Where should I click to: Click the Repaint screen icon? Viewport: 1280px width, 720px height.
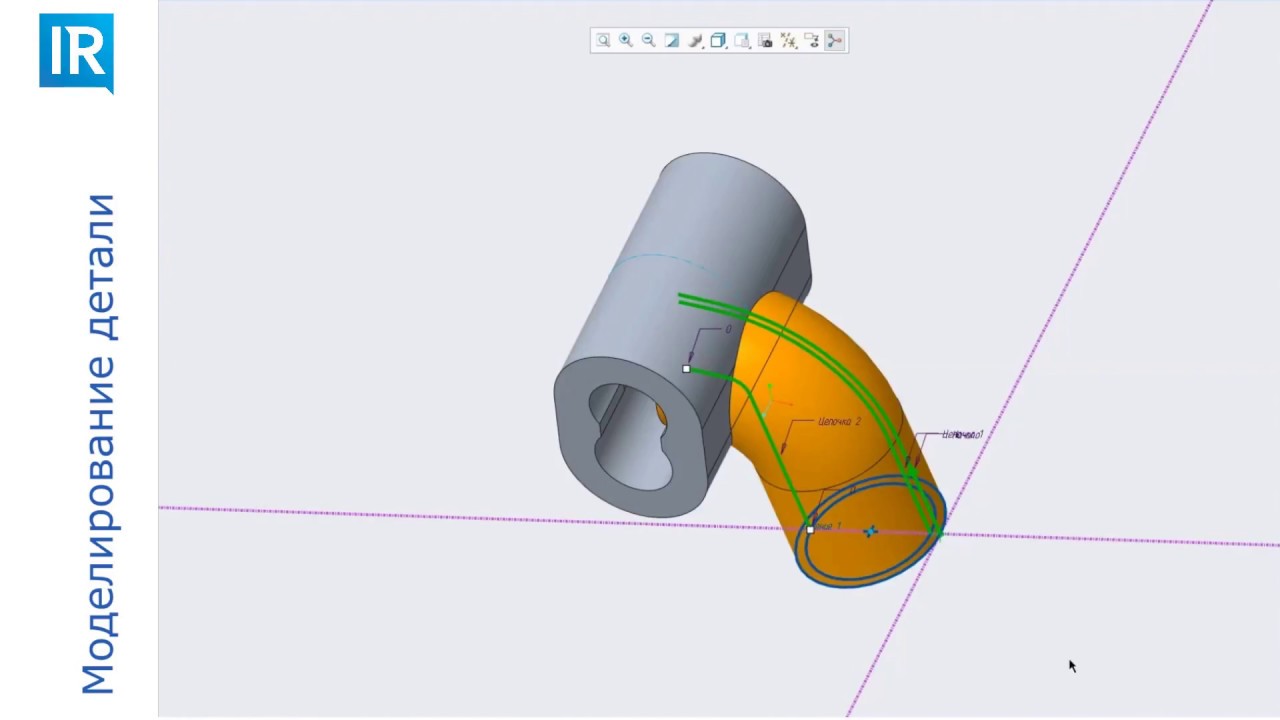pyautogui.click(x=672, y=41)
